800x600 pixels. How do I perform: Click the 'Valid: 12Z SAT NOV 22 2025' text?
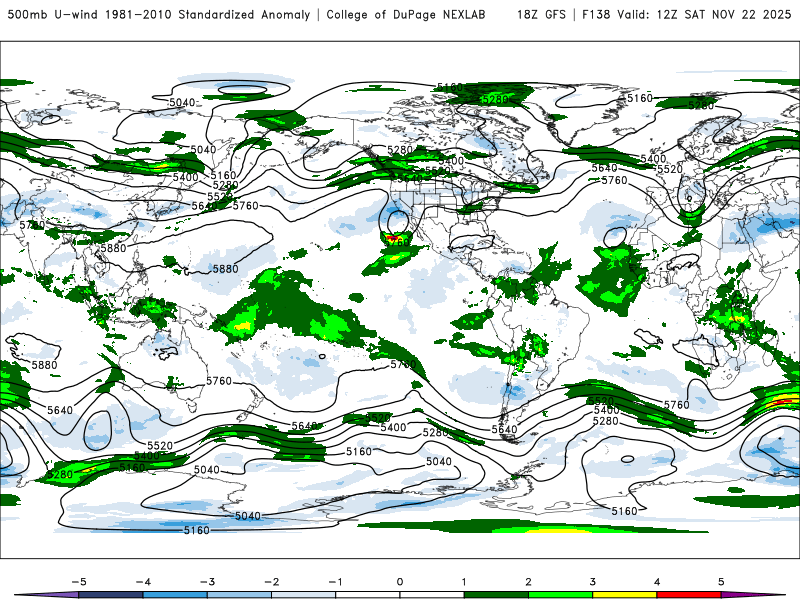point(704,14)
